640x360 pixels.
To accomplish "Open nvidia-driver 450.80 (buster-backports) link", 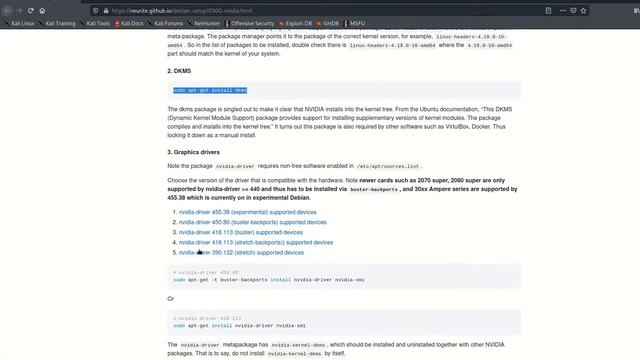I will (x=253, y=222).
